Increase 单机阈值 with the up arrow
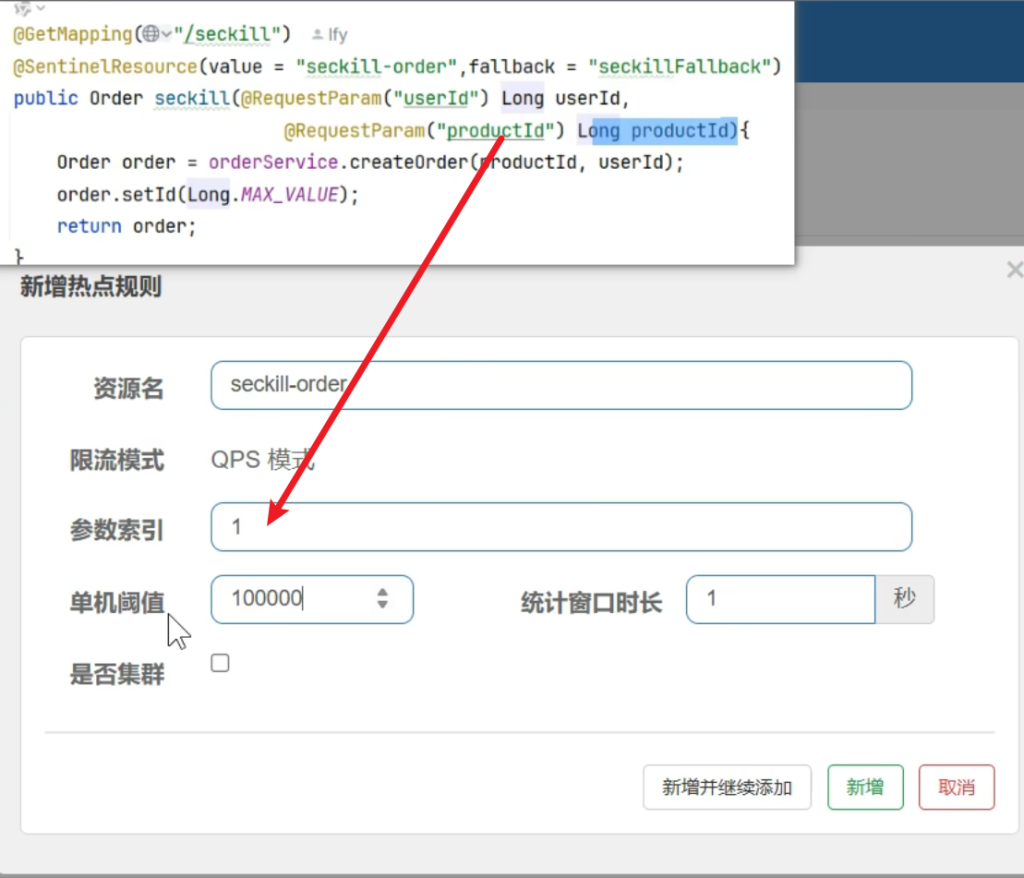 382,592
